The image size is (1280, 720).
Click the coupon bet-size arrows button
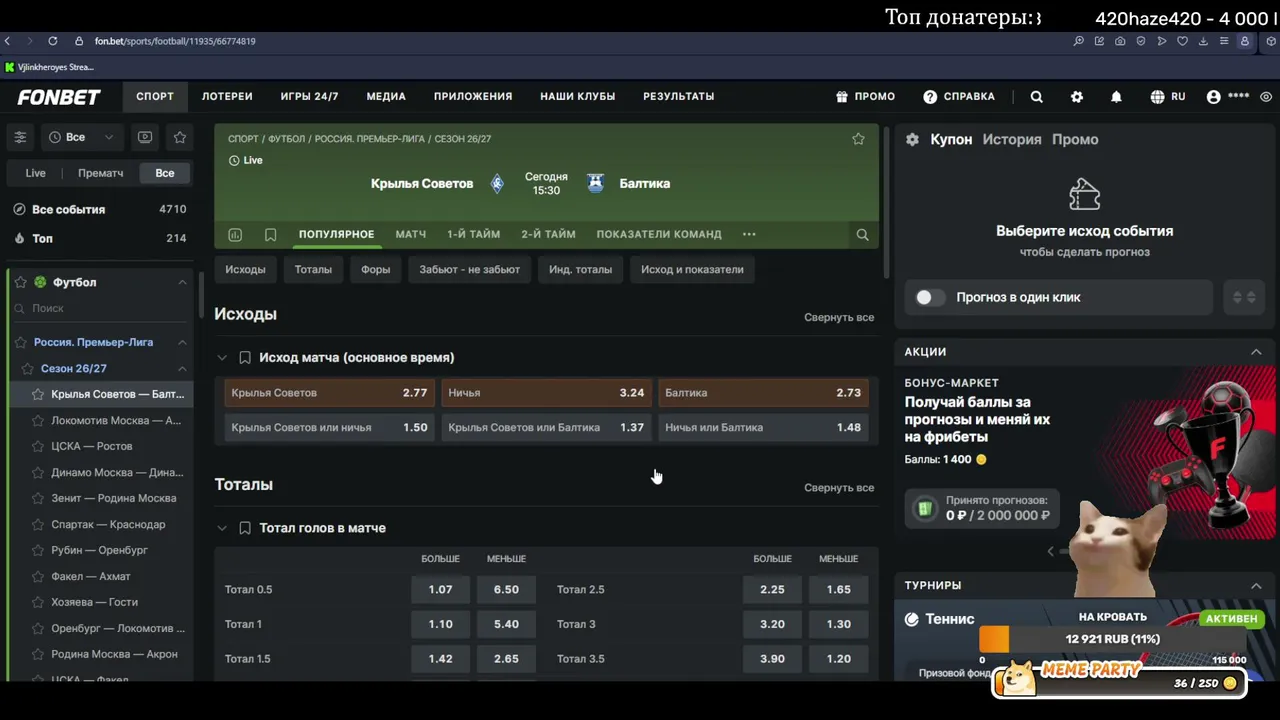1244,297
